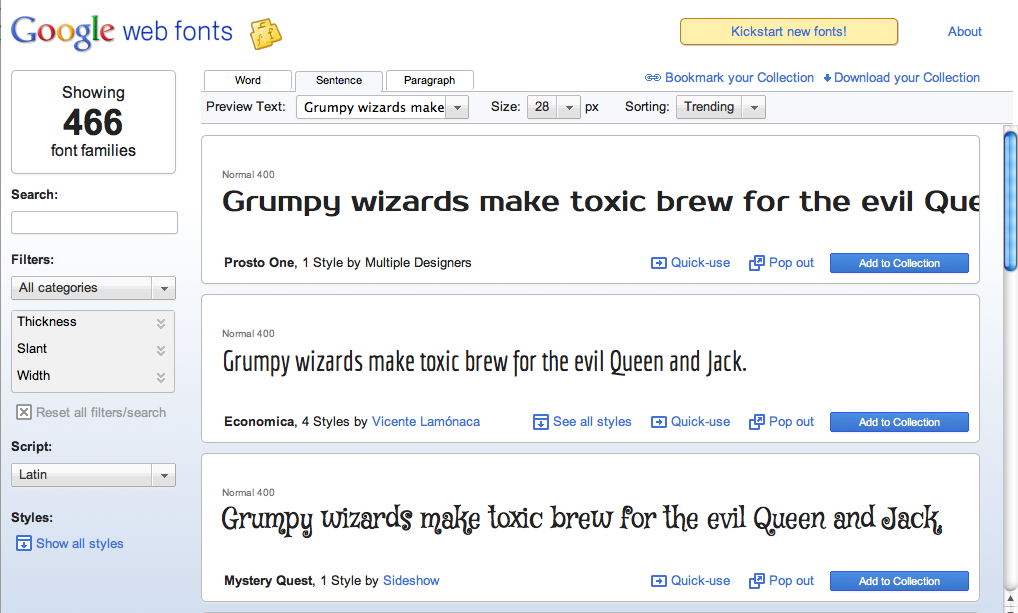Click the Mystery Quest font name

[268, 581]
